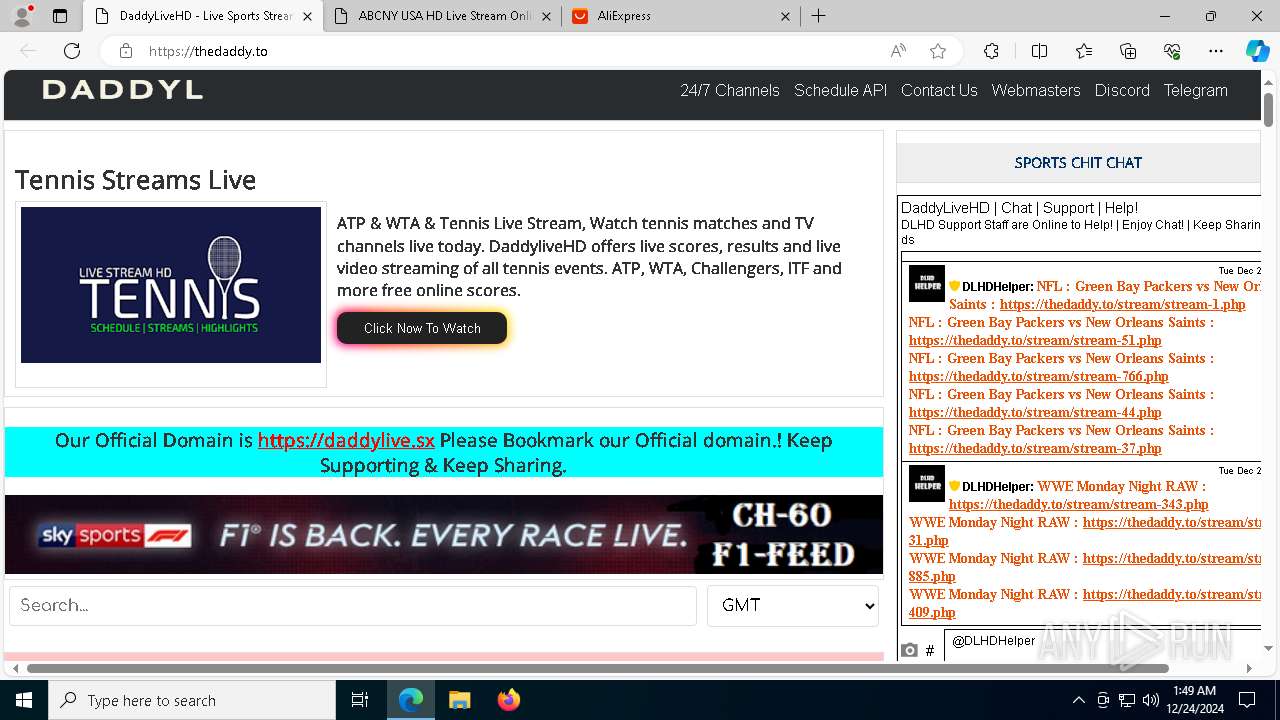1280x720 pixels.
Task: Click the vertical page scrollbar thumb
Action: coord(1269,110)
